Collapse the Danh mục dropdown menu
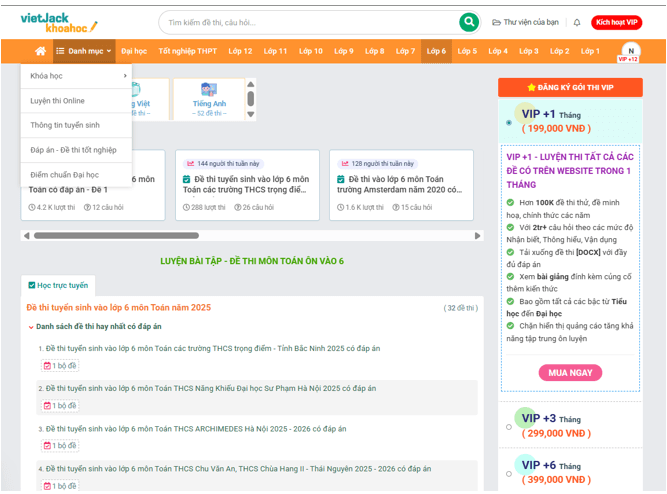Image resolution: width=667 pixels, height=494 pixels. coord(84,51)
